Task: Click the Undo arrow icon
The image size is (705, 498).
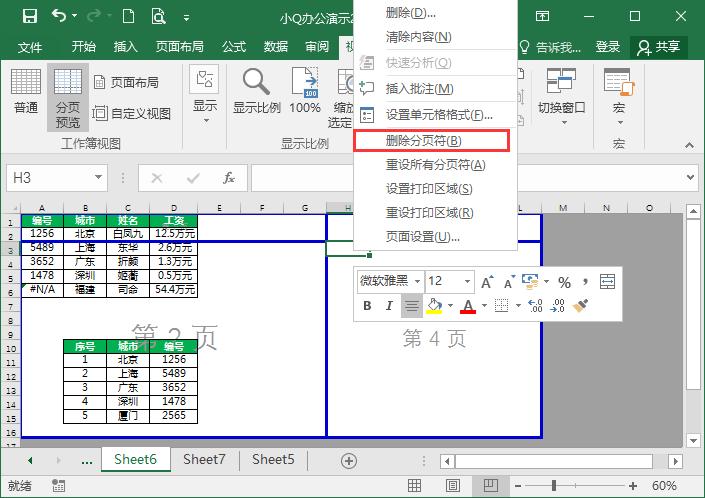Action: point(59,16)
